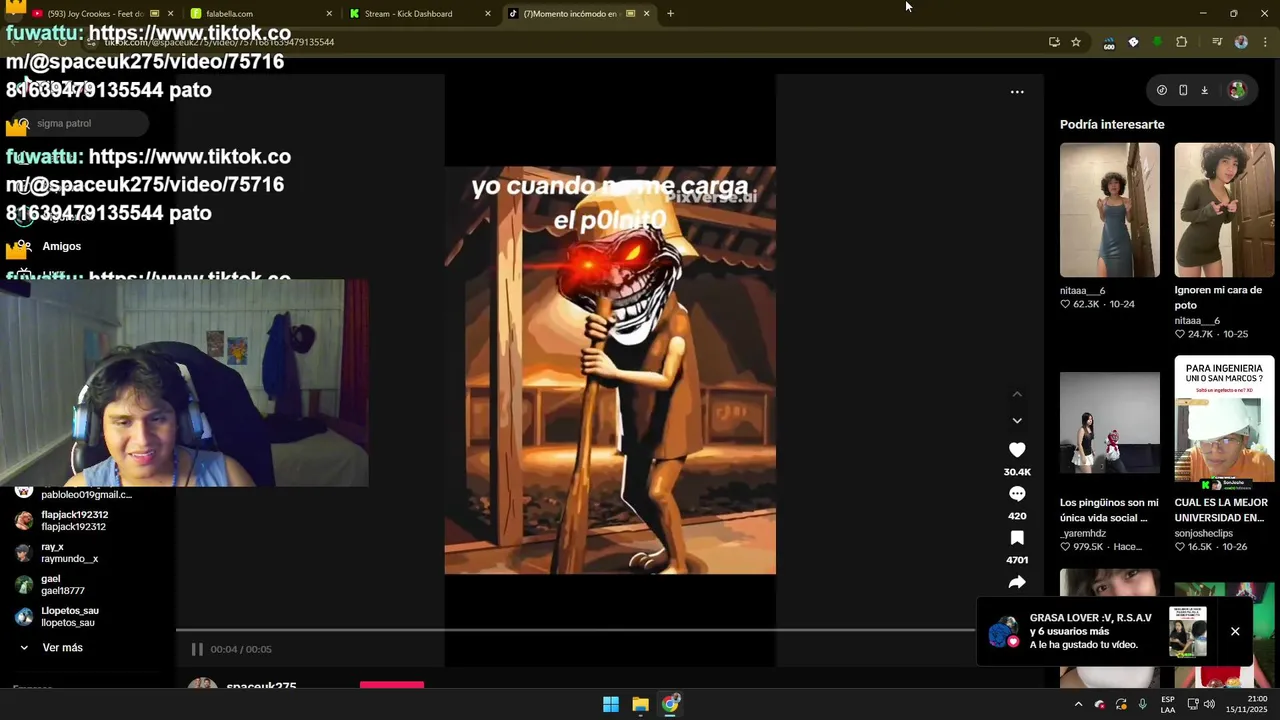Open Chrome profile avatar

(1241, 42)
